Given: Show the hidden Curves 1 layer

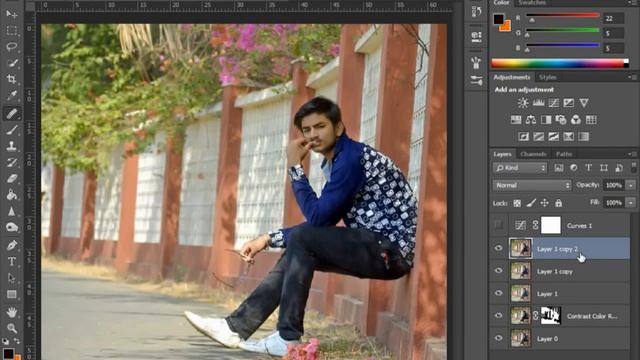Looking at the screenshot, I should [498, 225].
